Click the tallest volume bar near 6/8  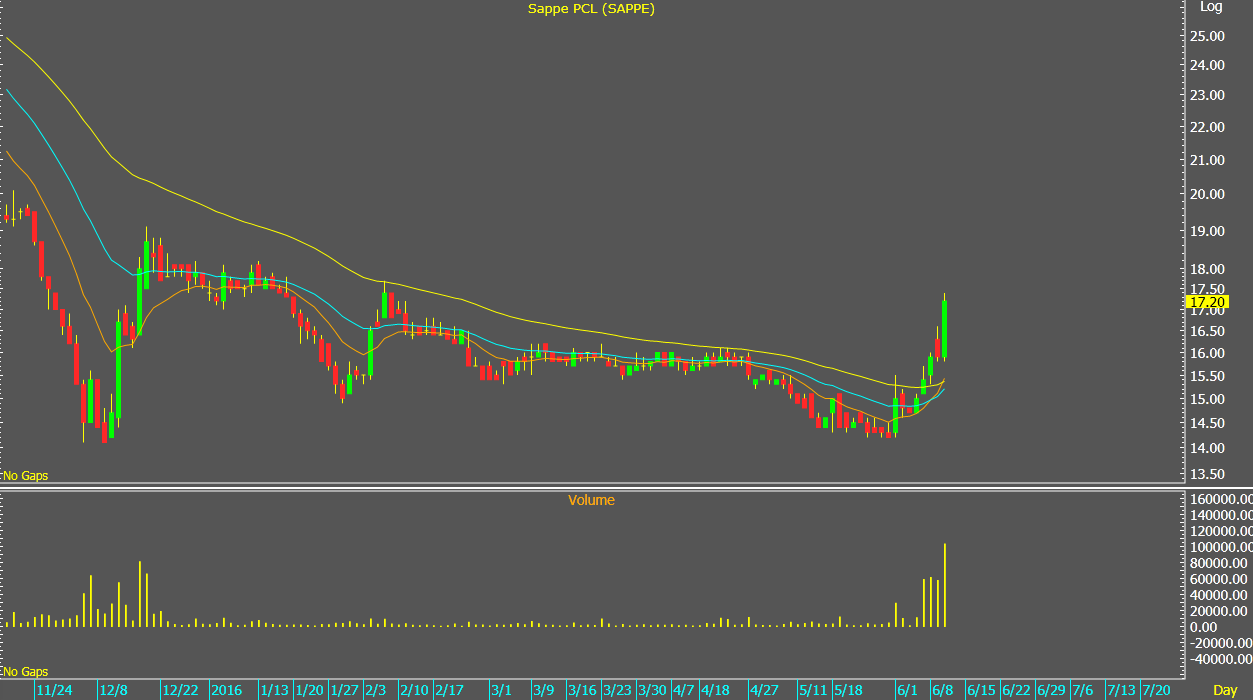pos(945,586)
